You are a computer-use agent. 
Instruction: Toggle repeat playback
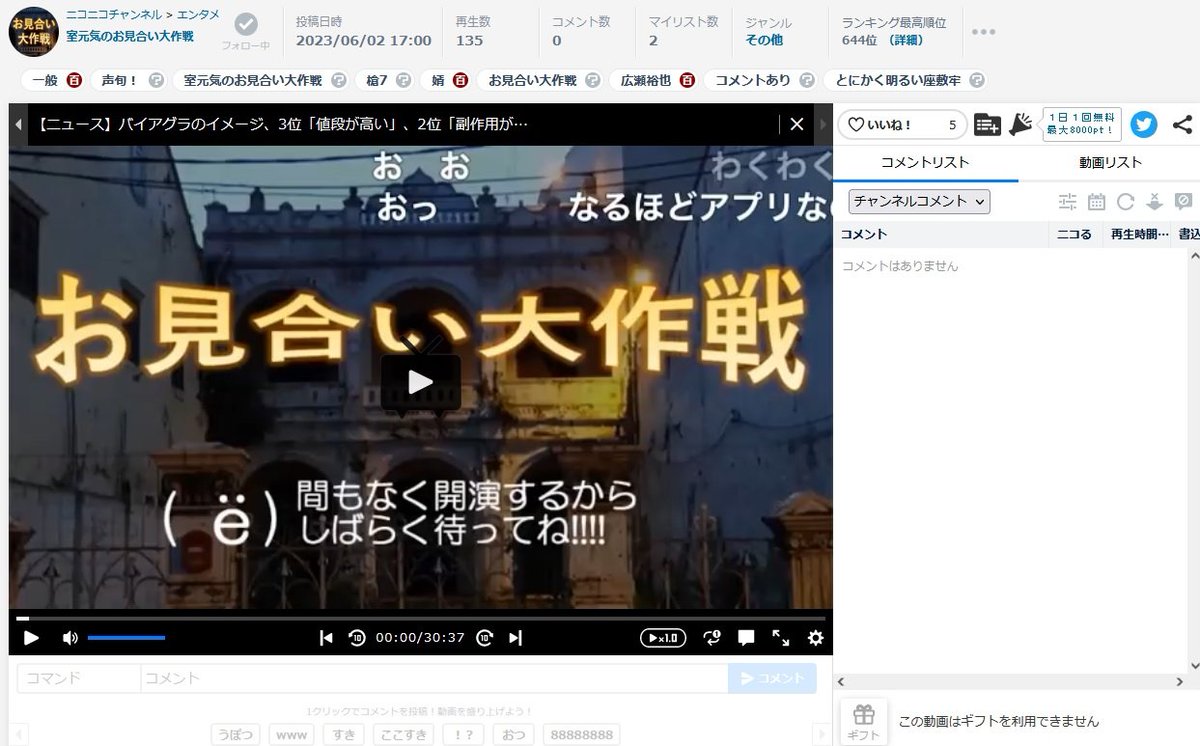pyautogui.click(x=712, y=637)
